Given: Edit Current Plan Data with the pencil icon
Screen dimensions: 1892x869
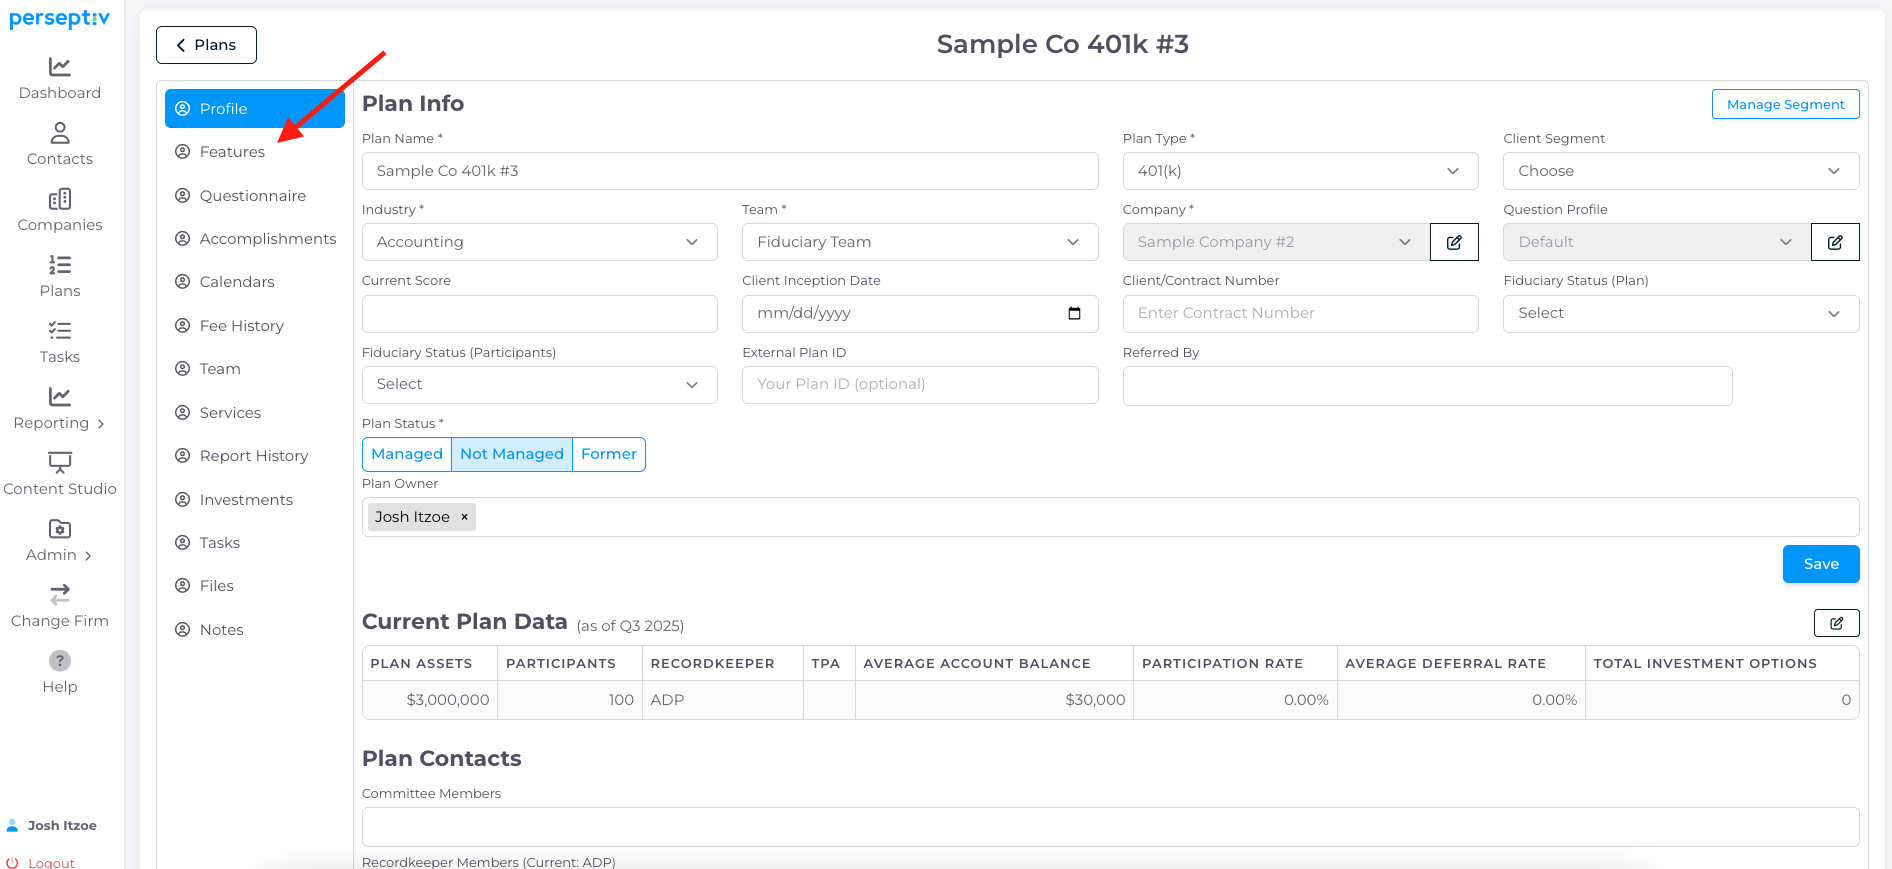Looking at the screenshot, I should tap(1836, 623).
